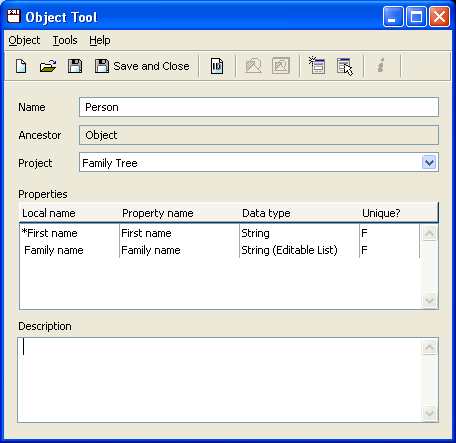Screen dimensions: 456x443
Task: Click the second greyed framed picture icon
Action: click(x=281, y=66)
